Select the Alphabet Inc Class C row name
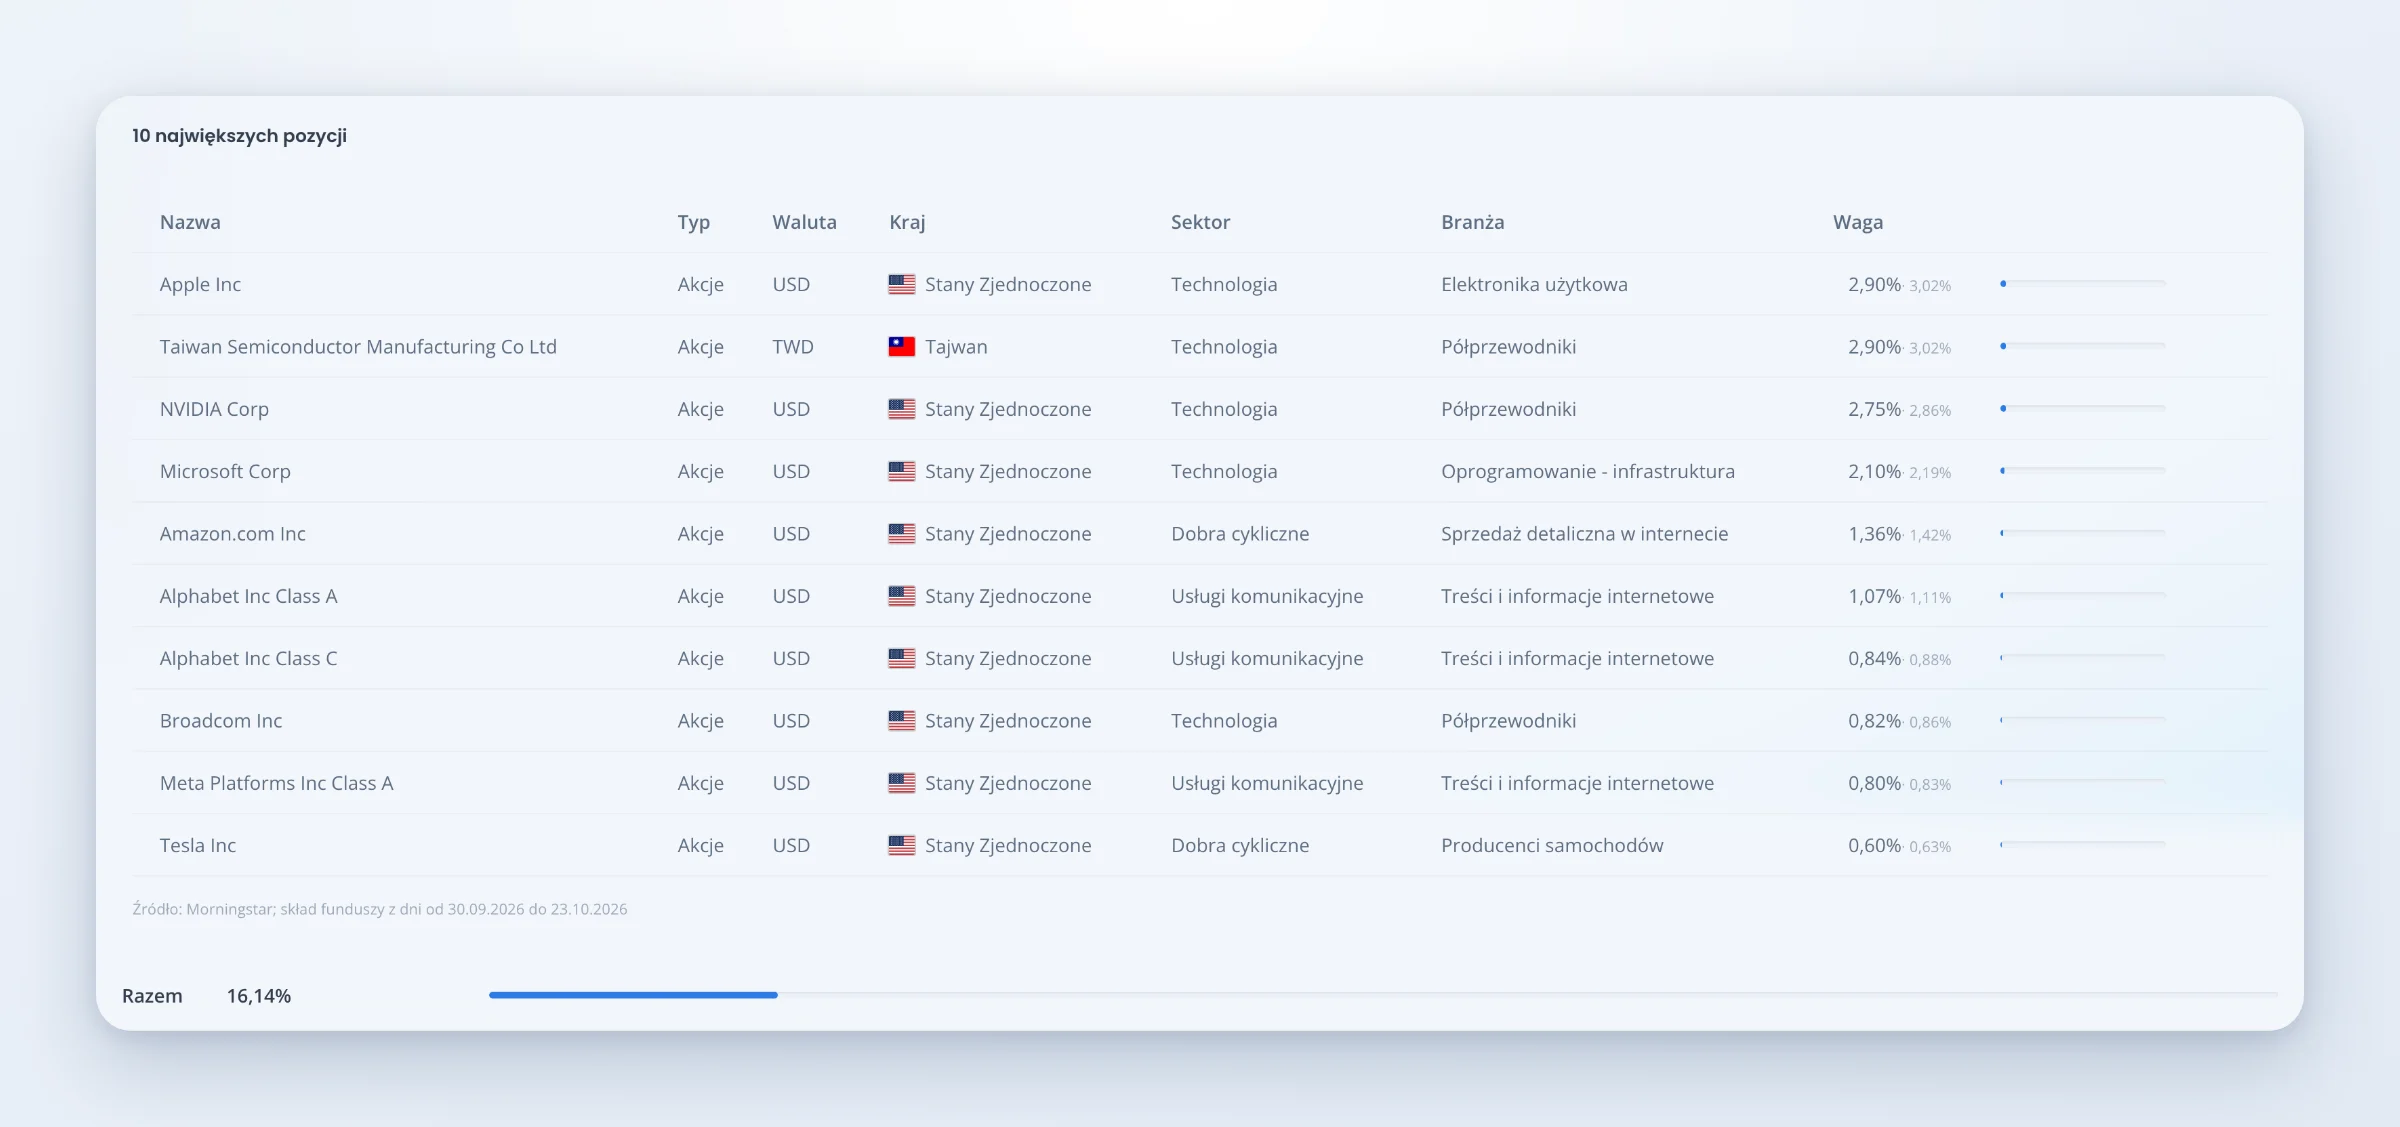The height and width of the screenshot is (1127, 2400). point(249,658)
